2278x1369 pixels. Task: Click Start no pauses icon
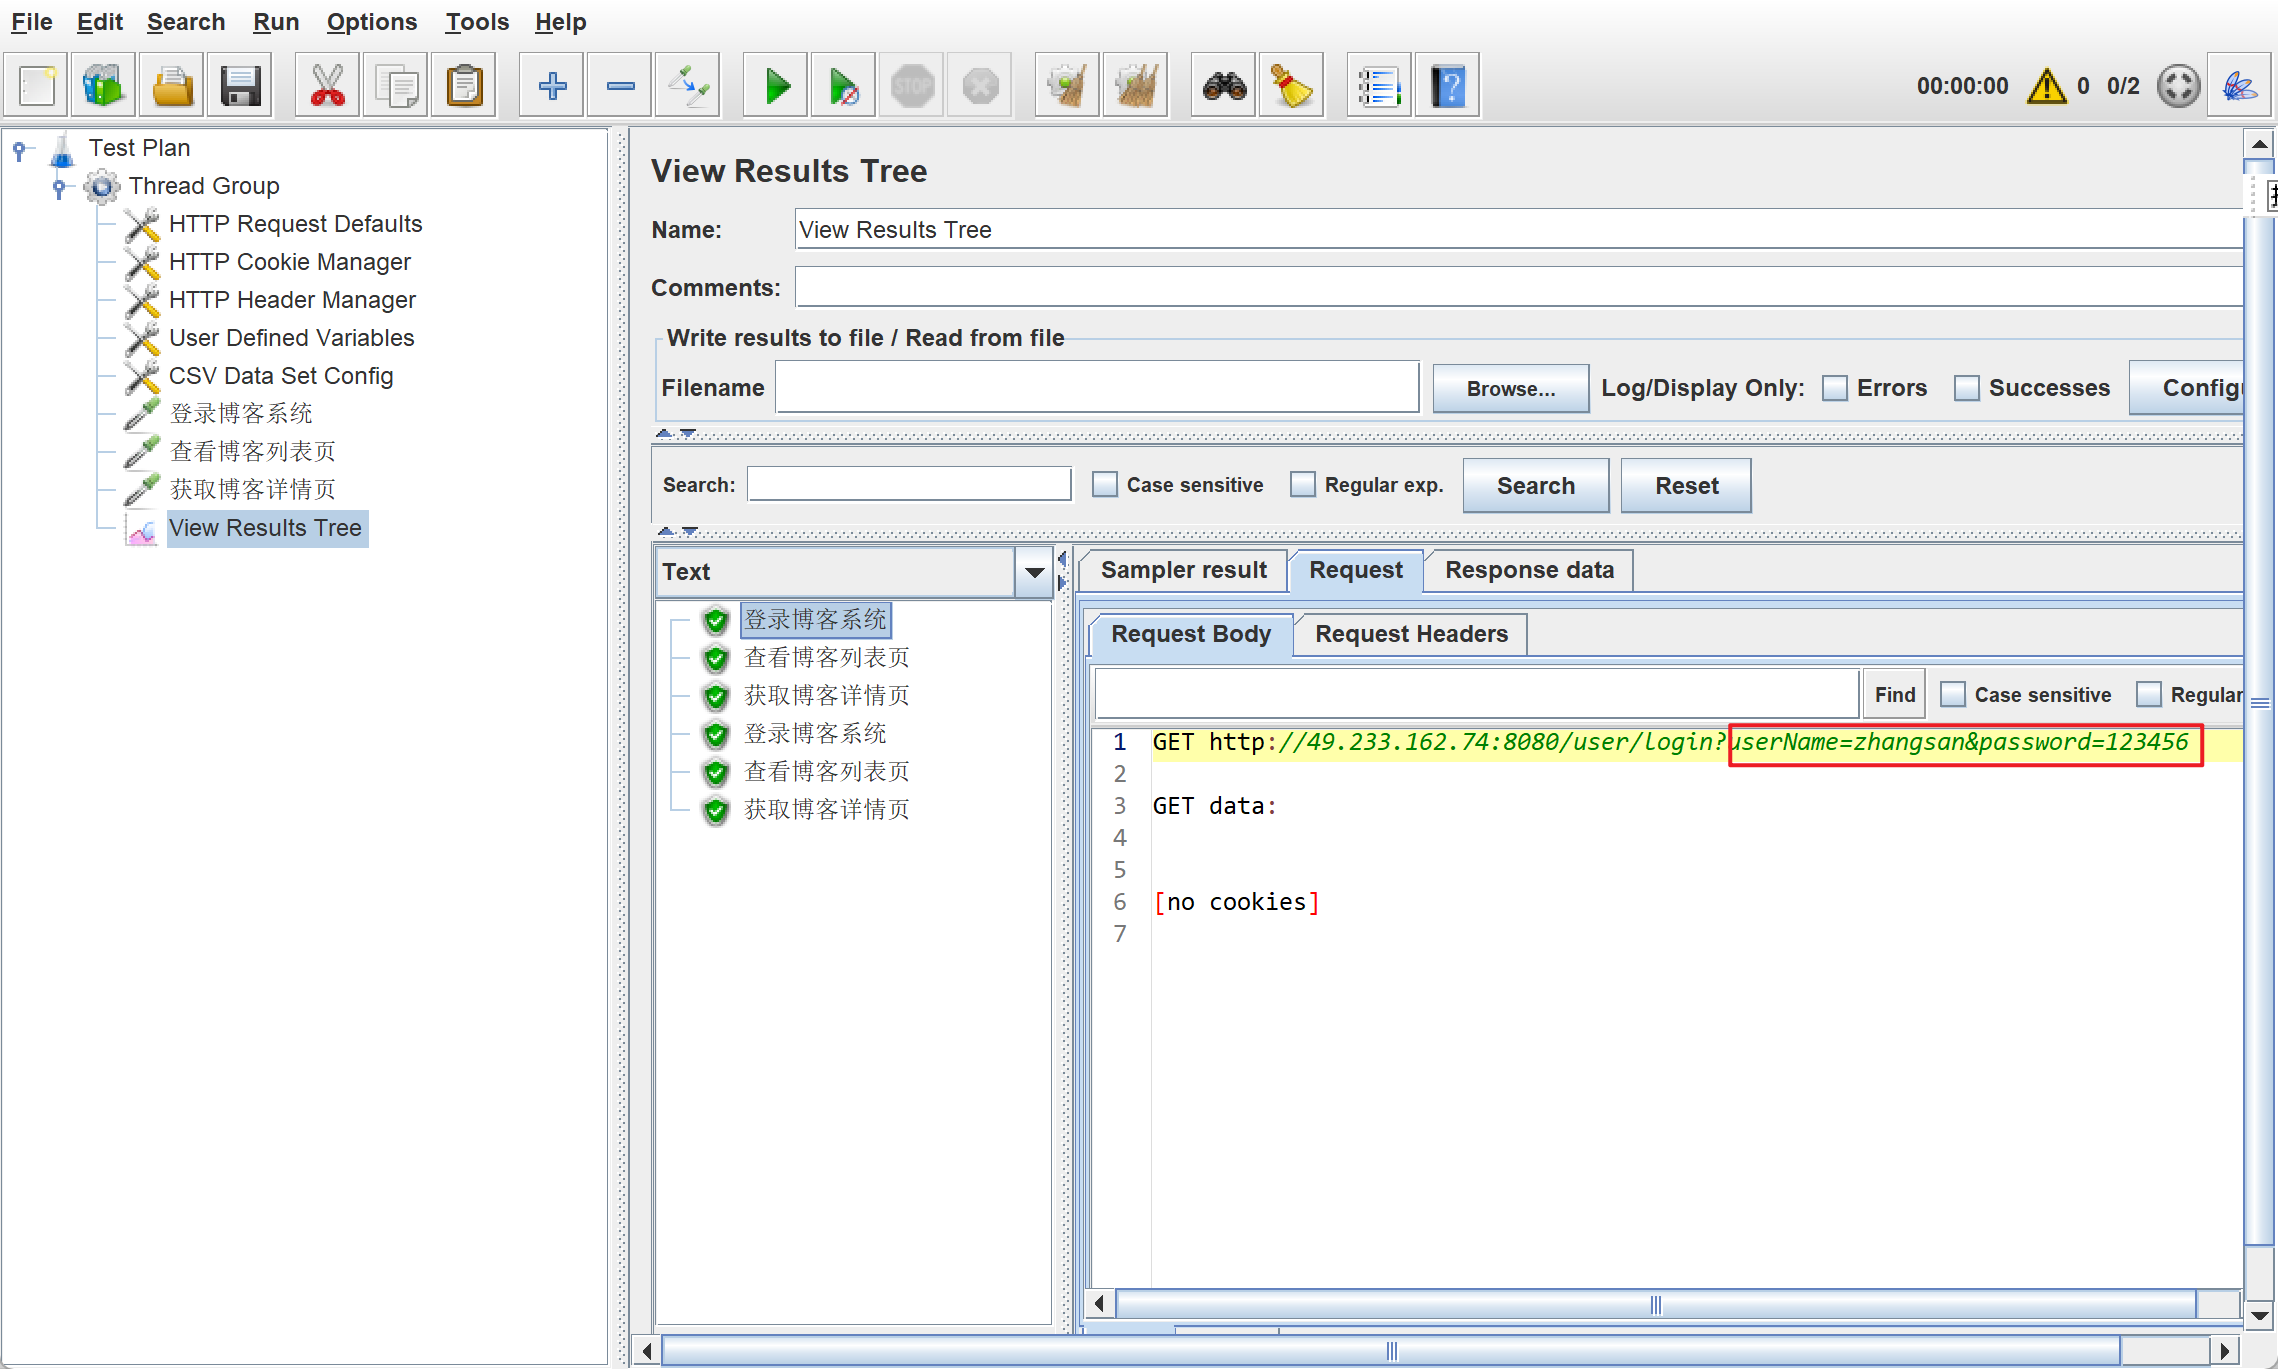click(x=844, y=87)
